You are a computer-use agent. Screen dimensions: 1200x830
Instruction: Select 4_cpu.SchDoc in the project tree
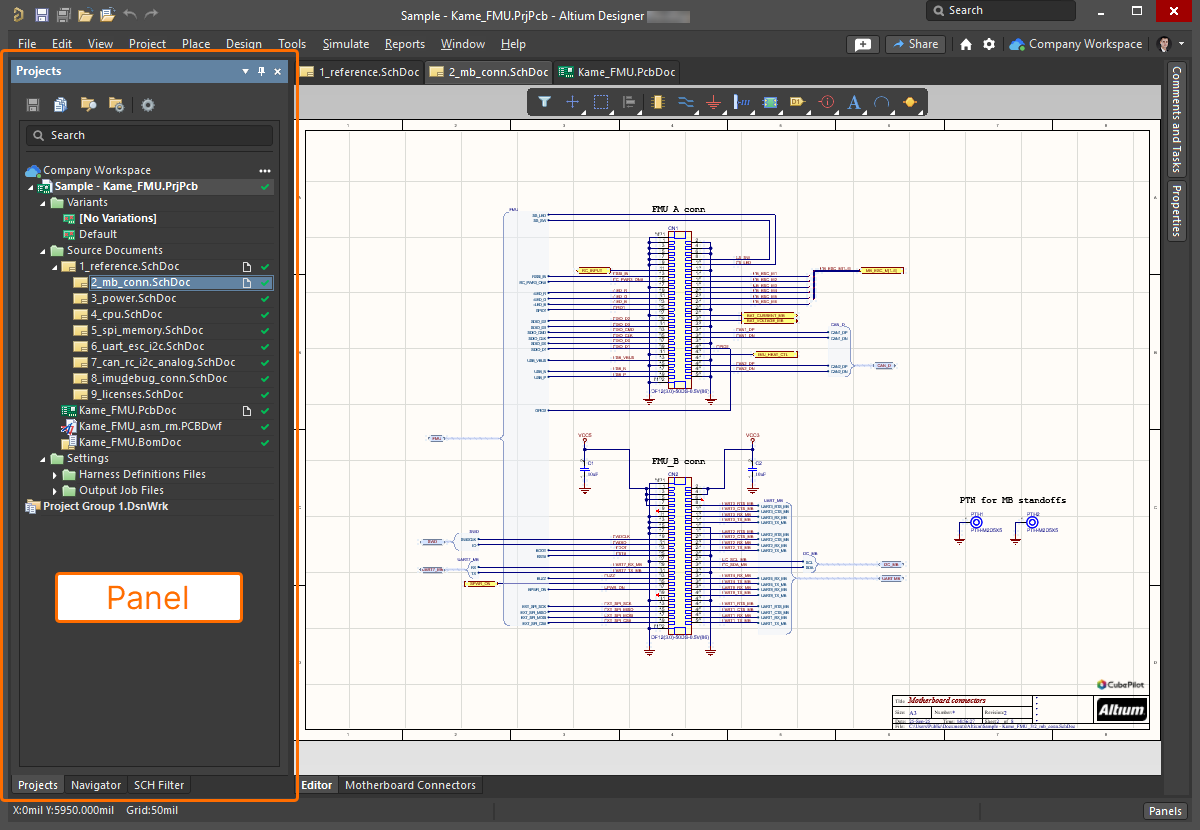[126, 315]
